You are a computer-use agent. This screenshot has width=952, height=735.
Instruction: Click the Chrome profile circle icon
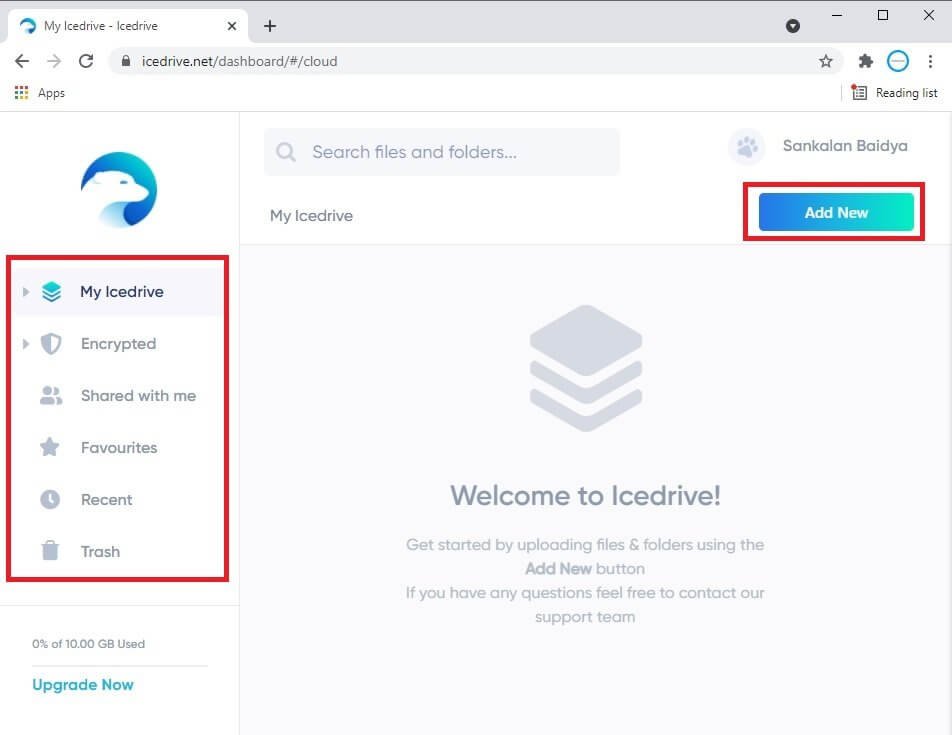click(x=898, y=61)
